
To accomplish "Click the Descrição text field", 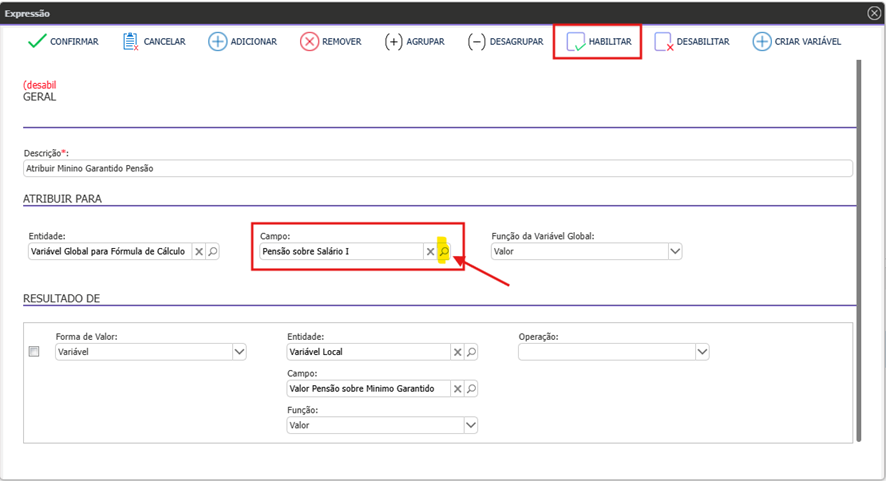I will tap(437, 169).
